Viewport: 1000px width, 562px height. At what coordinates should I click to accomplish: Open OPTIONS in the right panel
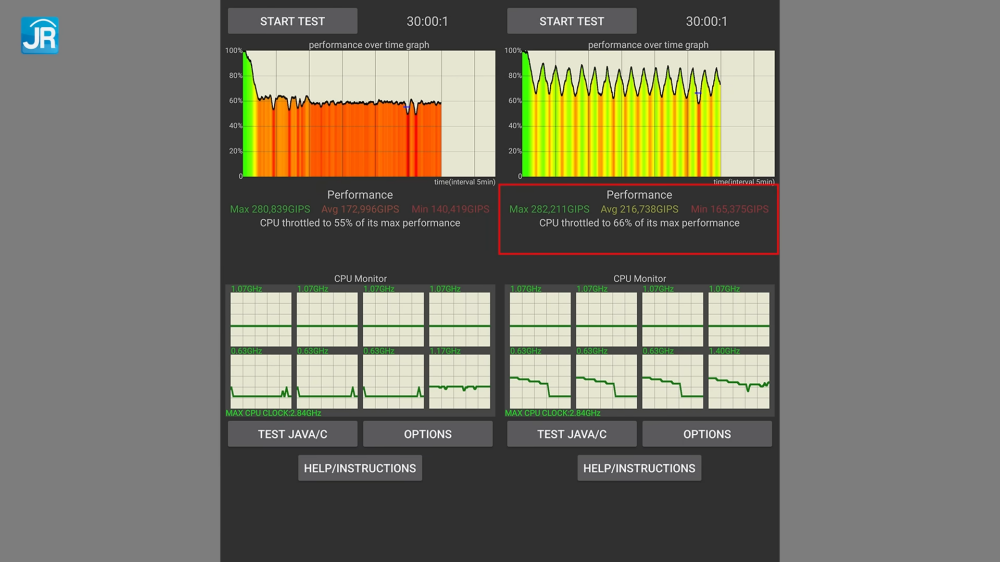pos(707,434)
